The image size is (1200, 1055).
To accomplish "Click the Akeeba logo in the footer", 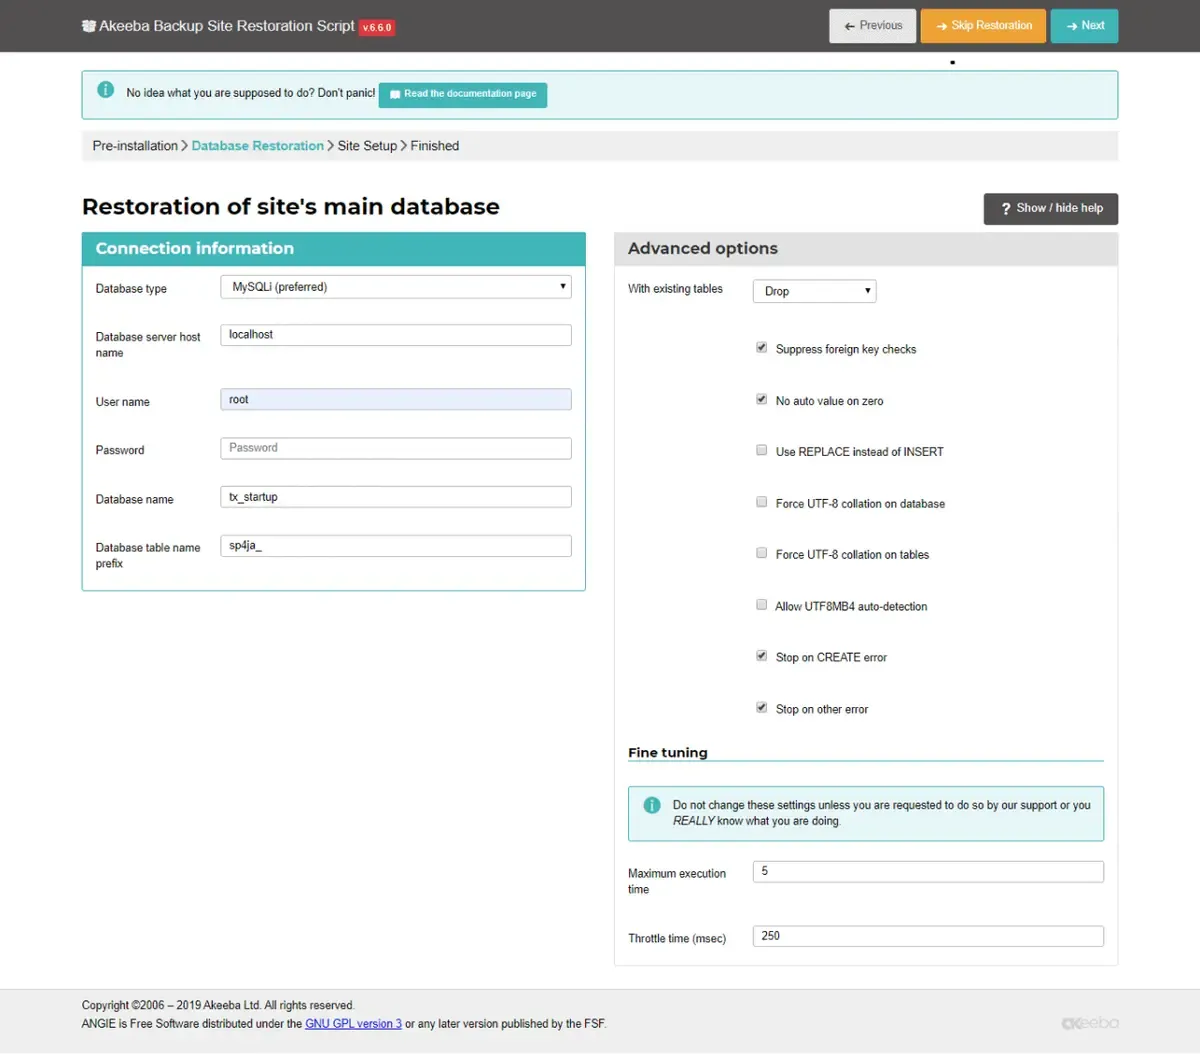I will point(1090,1023).
